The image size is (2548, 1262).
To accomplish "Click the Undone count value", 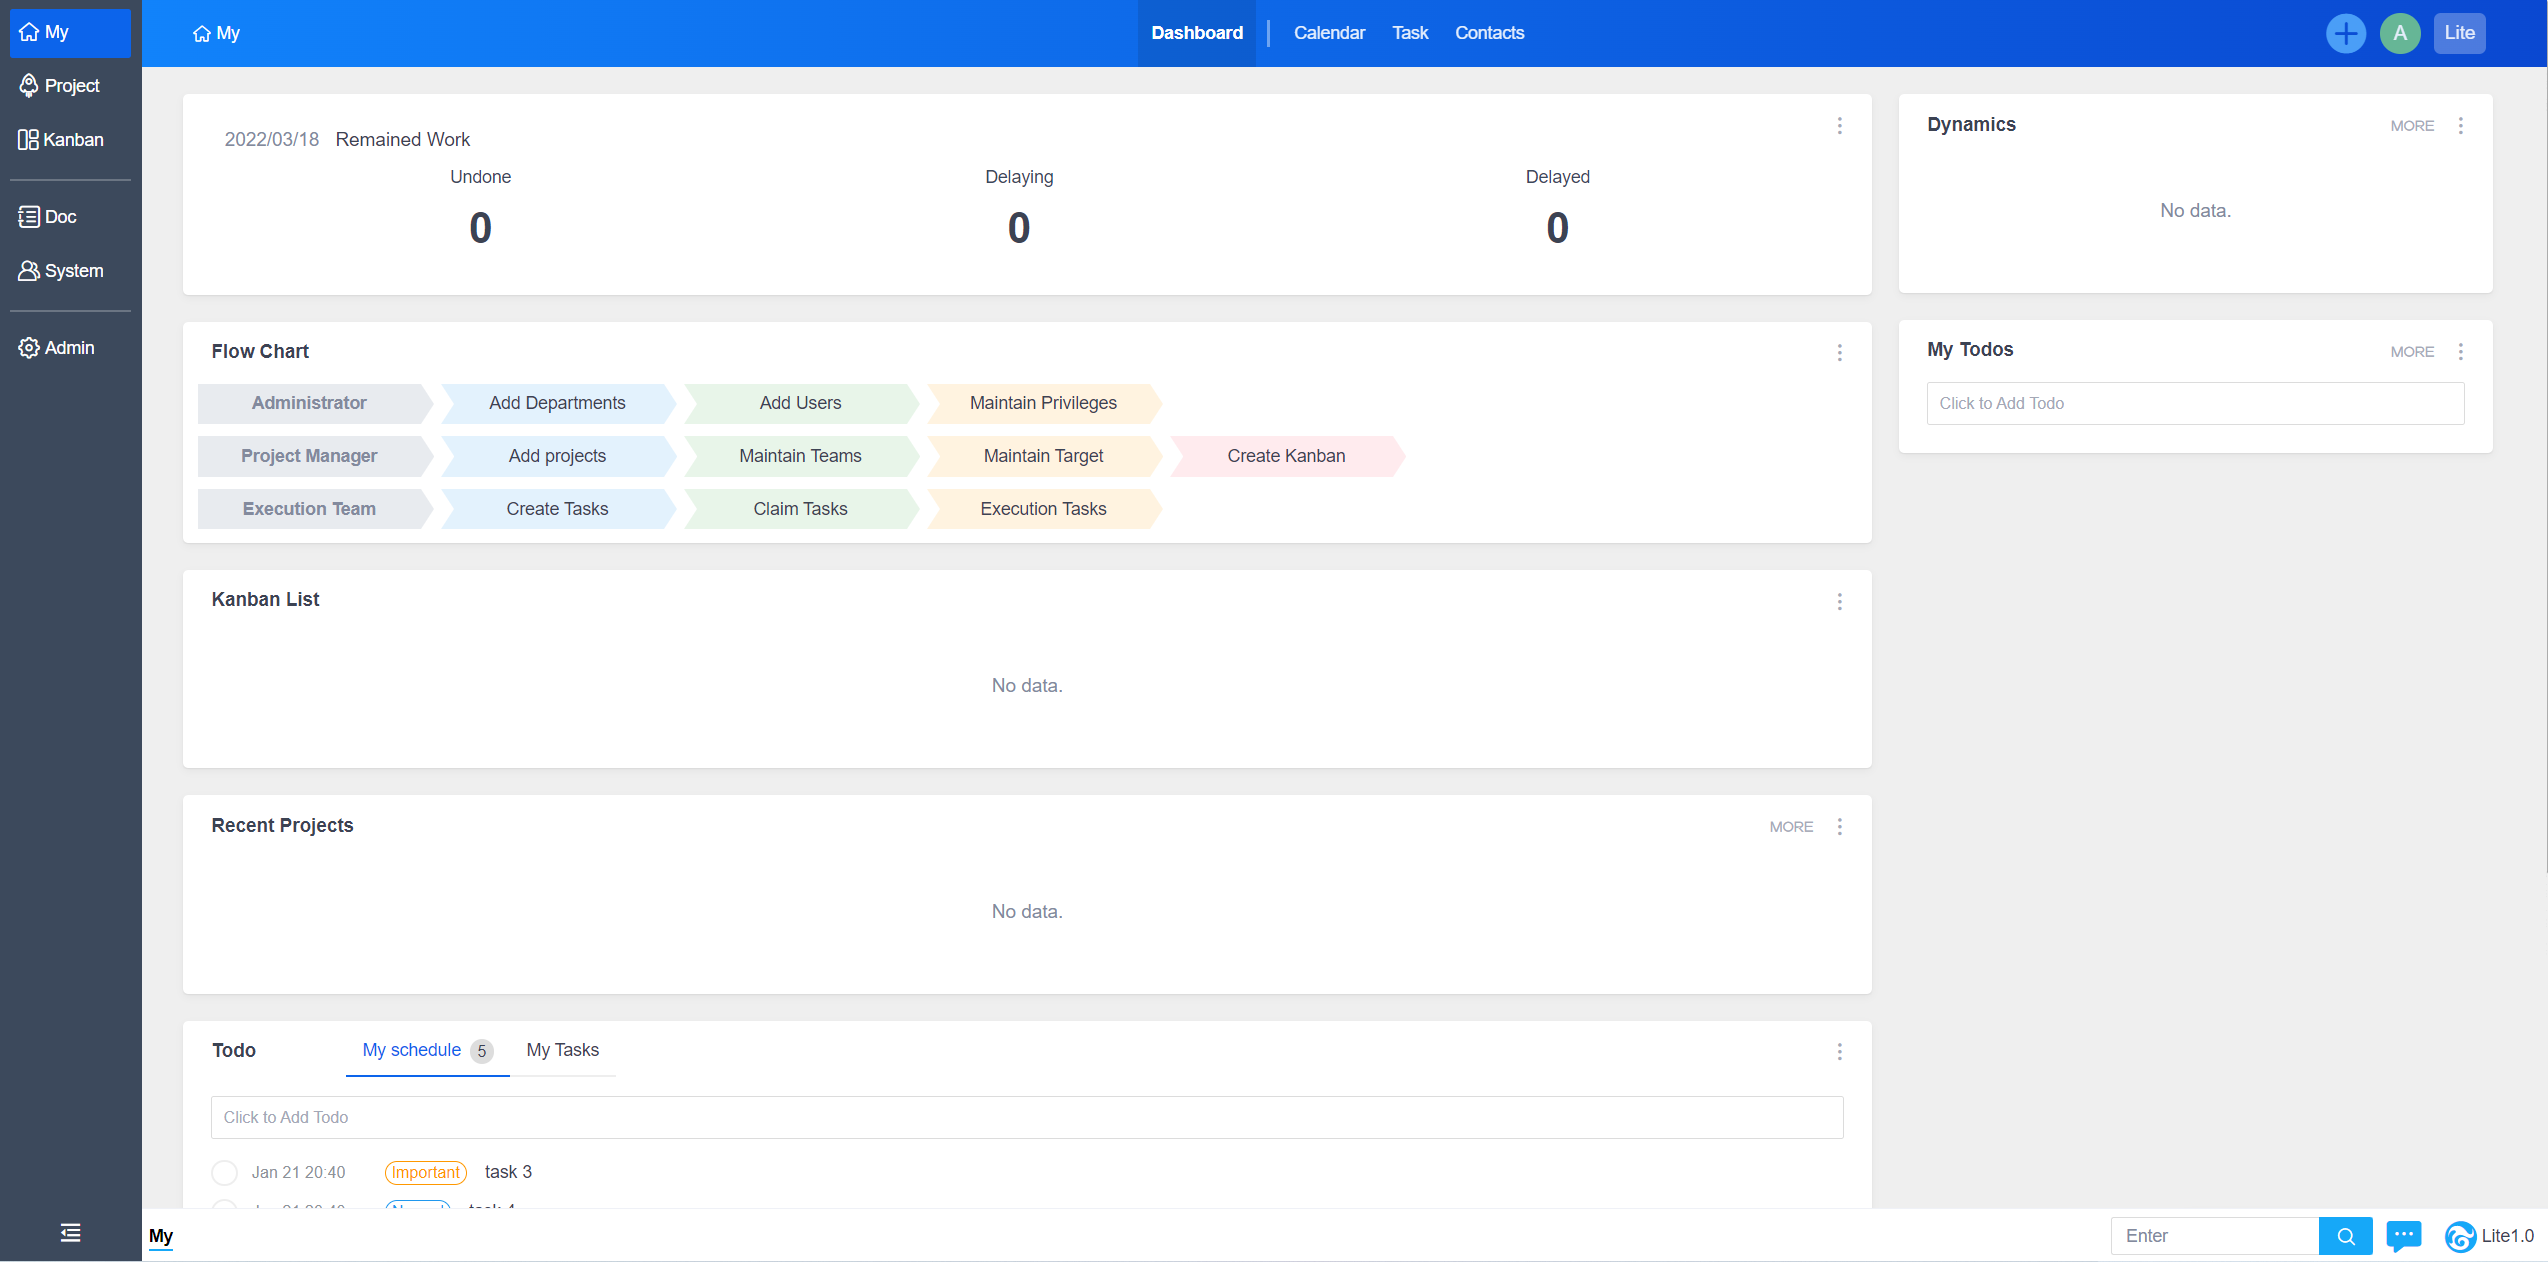I will 481,228.
